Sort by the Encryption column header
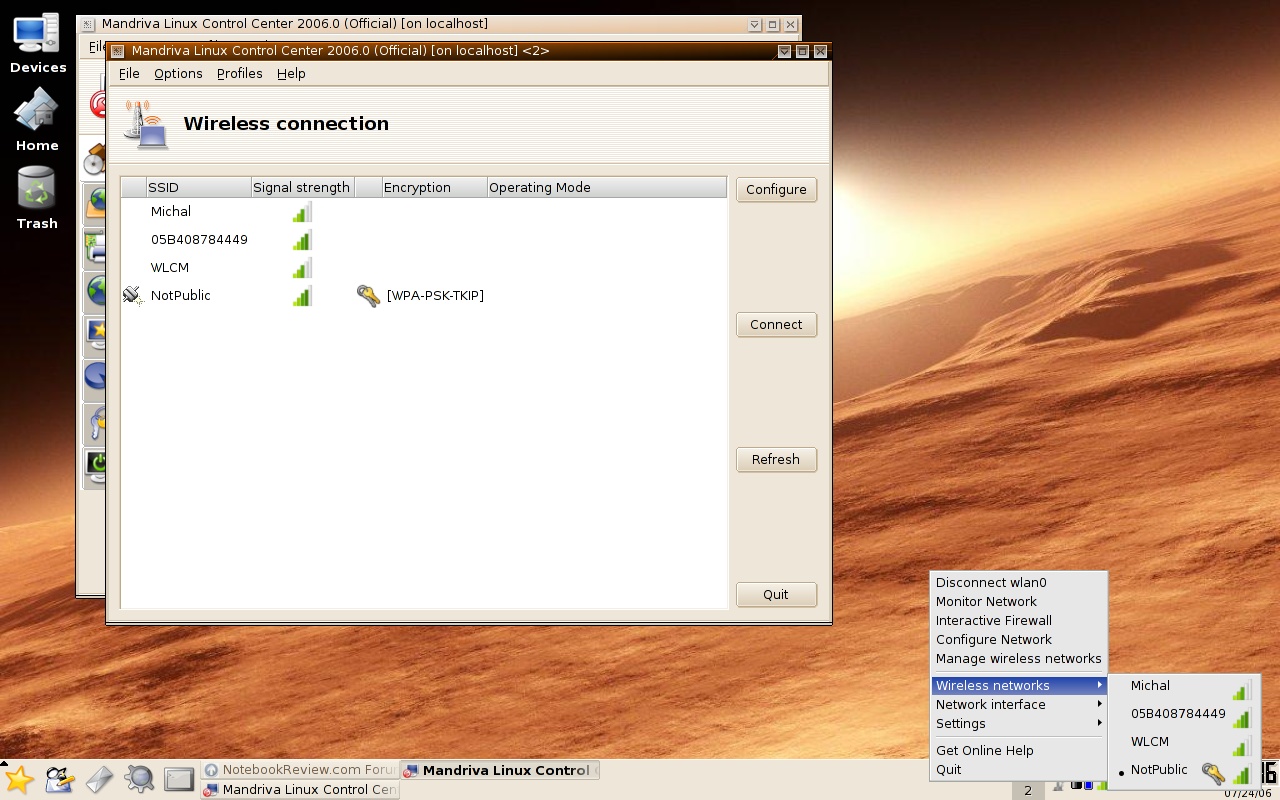 click(x=434, y=187)
